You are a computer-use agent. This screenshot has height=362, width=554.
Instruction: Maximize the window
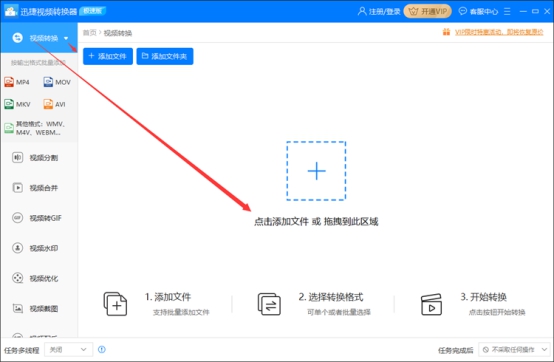[535, 11]
